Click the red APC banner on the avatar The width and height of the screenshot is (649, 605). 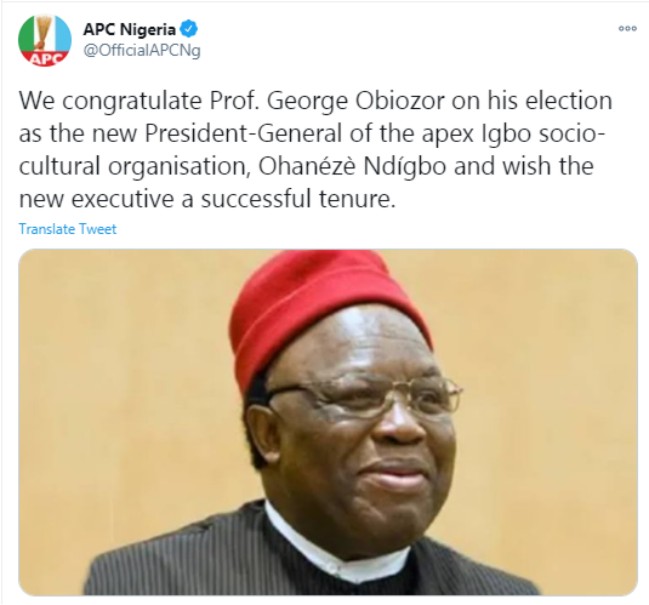pos(45,58)
